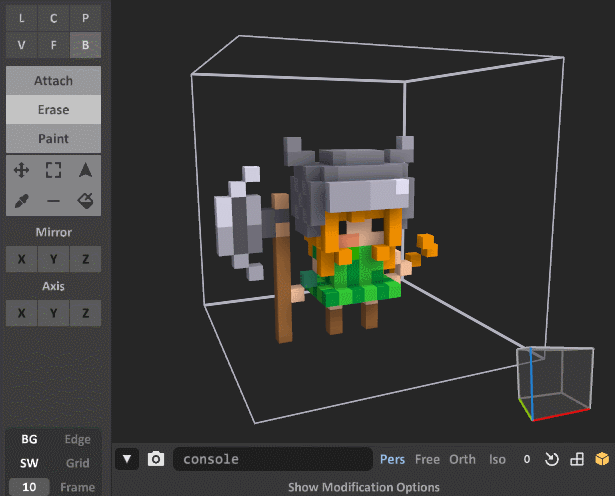Switch to Paint mode

[53, 138]
